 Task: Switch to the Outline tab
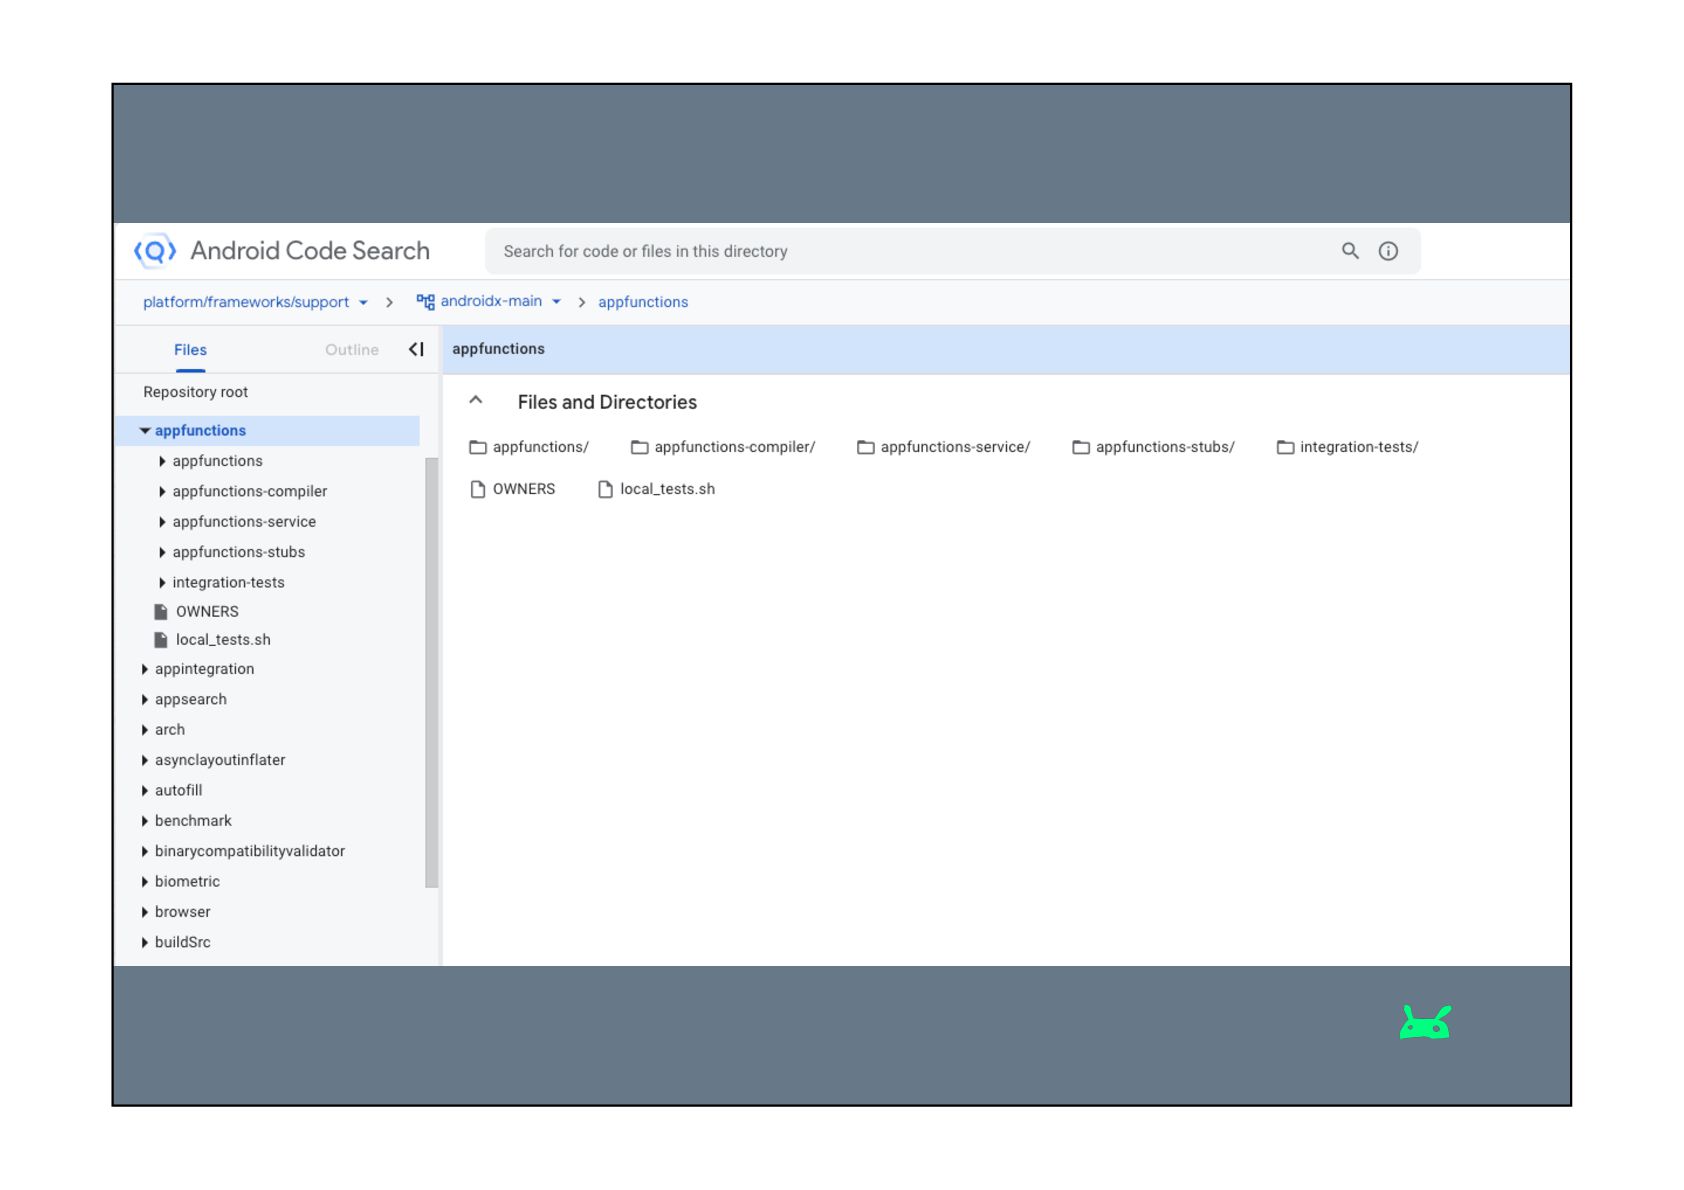pyautogui.click(x=352, y=350)
